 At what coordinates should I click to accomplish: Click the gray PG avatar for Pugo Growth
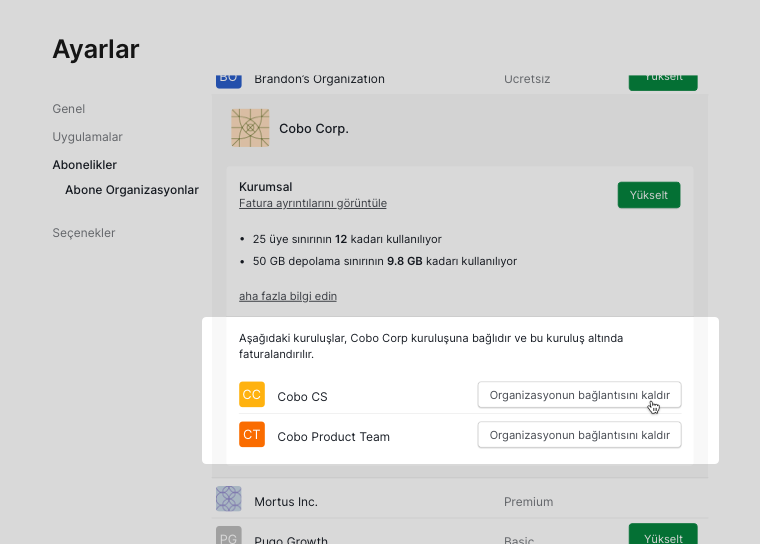coord(229,535)
